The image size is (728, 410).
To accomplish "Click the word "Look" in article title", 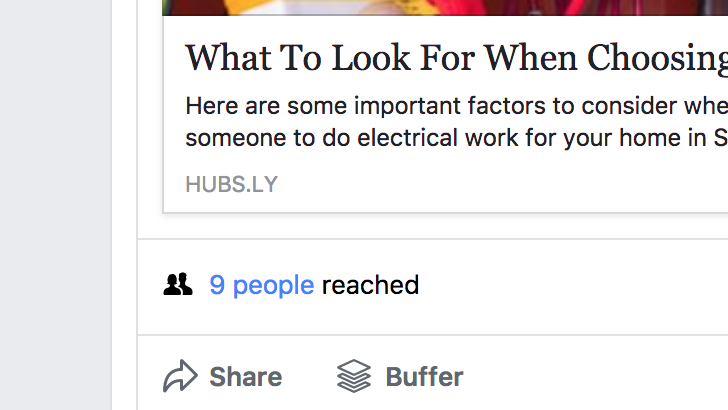I will point(371,59).
